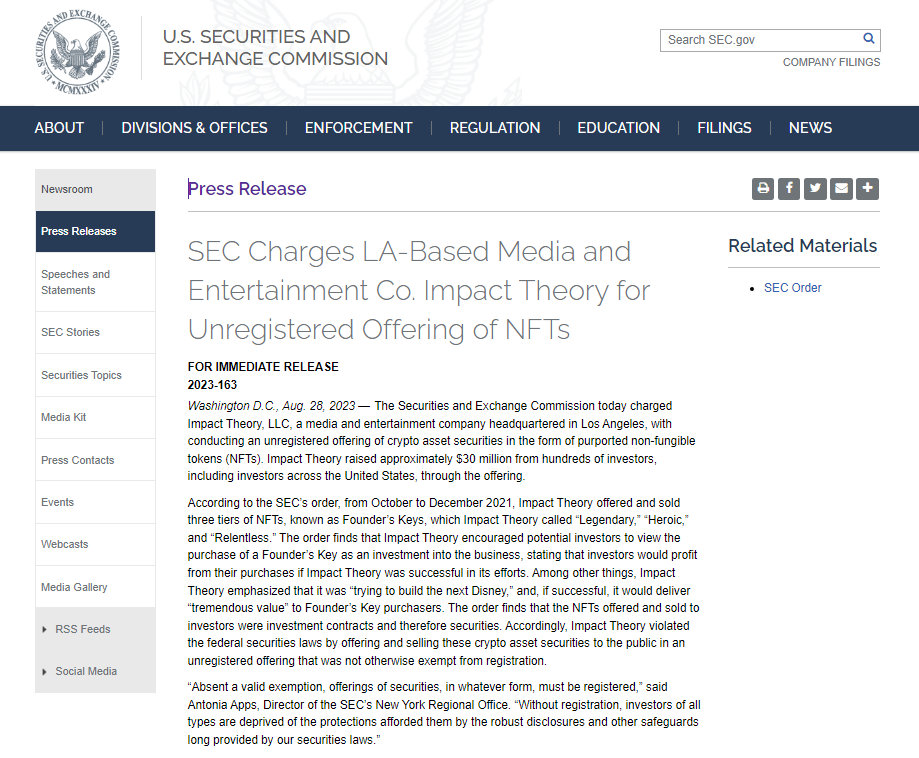The height and width of the screenshot is (758, 919).
Task: Focus the Search SEC.gov field
Action: [x=760, y=40]
